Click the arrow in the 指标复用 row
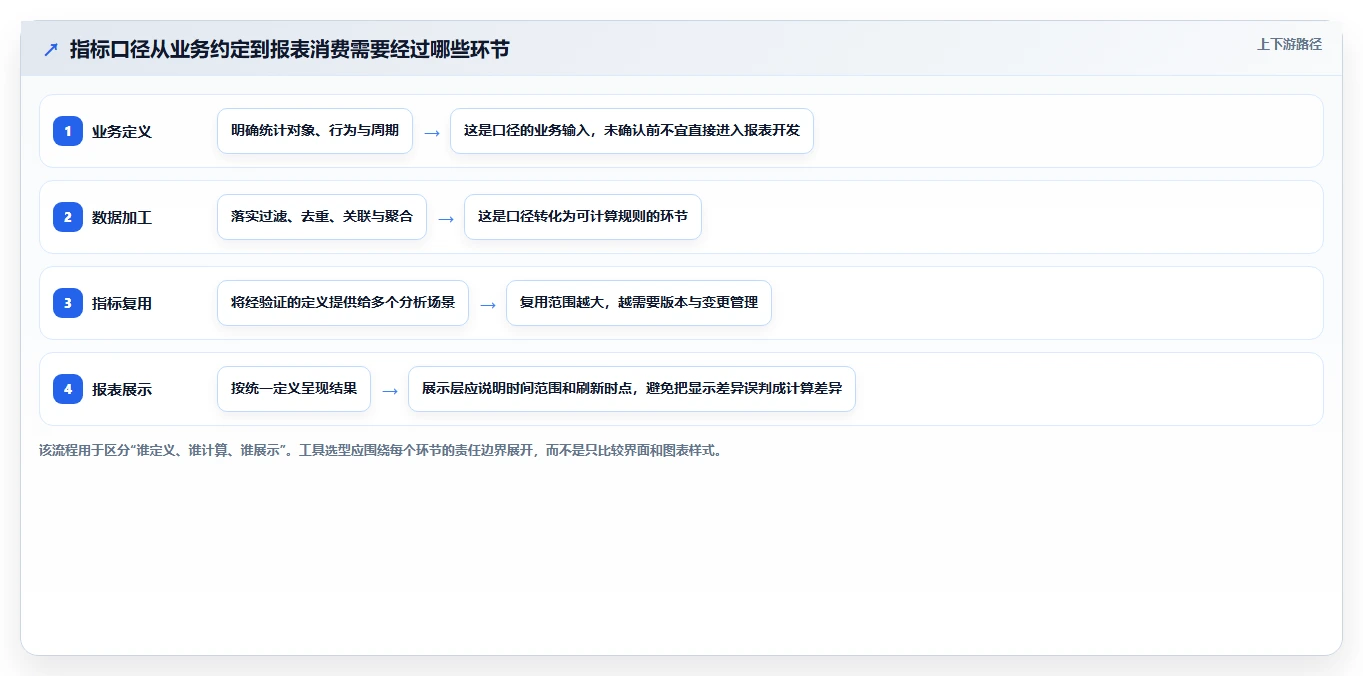Image resolution: width=1363 pixels, height=676 pixels. [488, 304]
